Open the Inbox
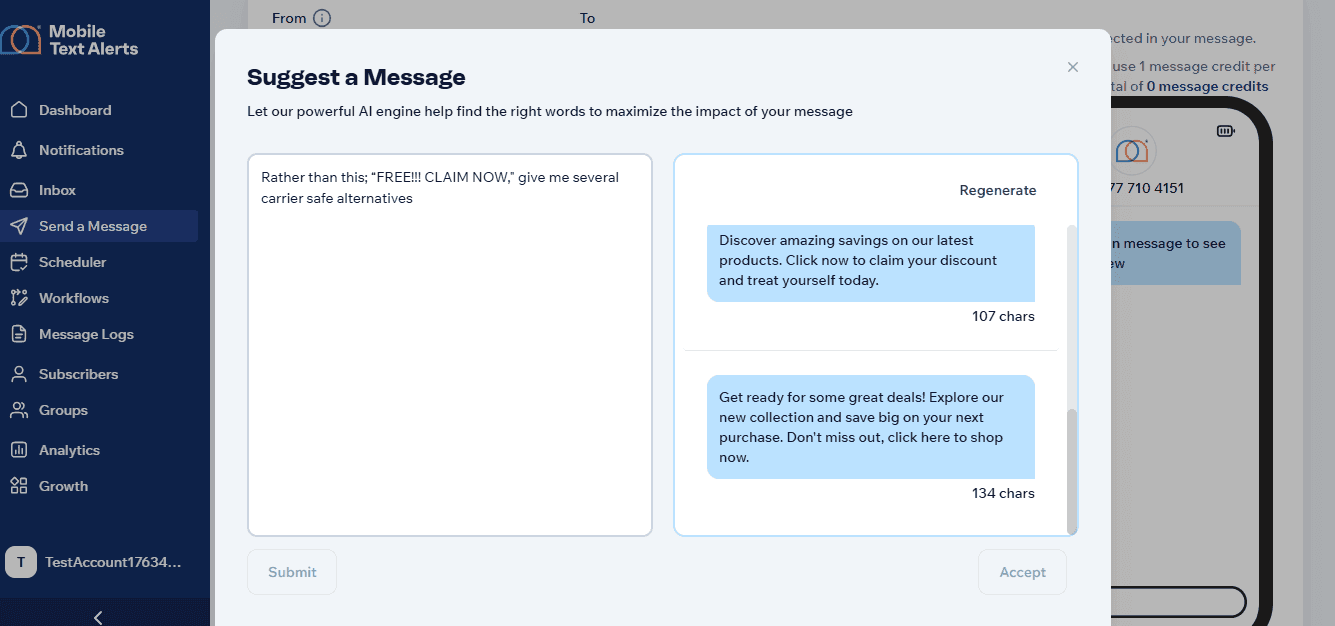Viewport: 1335px width, 626px height. 57,190
